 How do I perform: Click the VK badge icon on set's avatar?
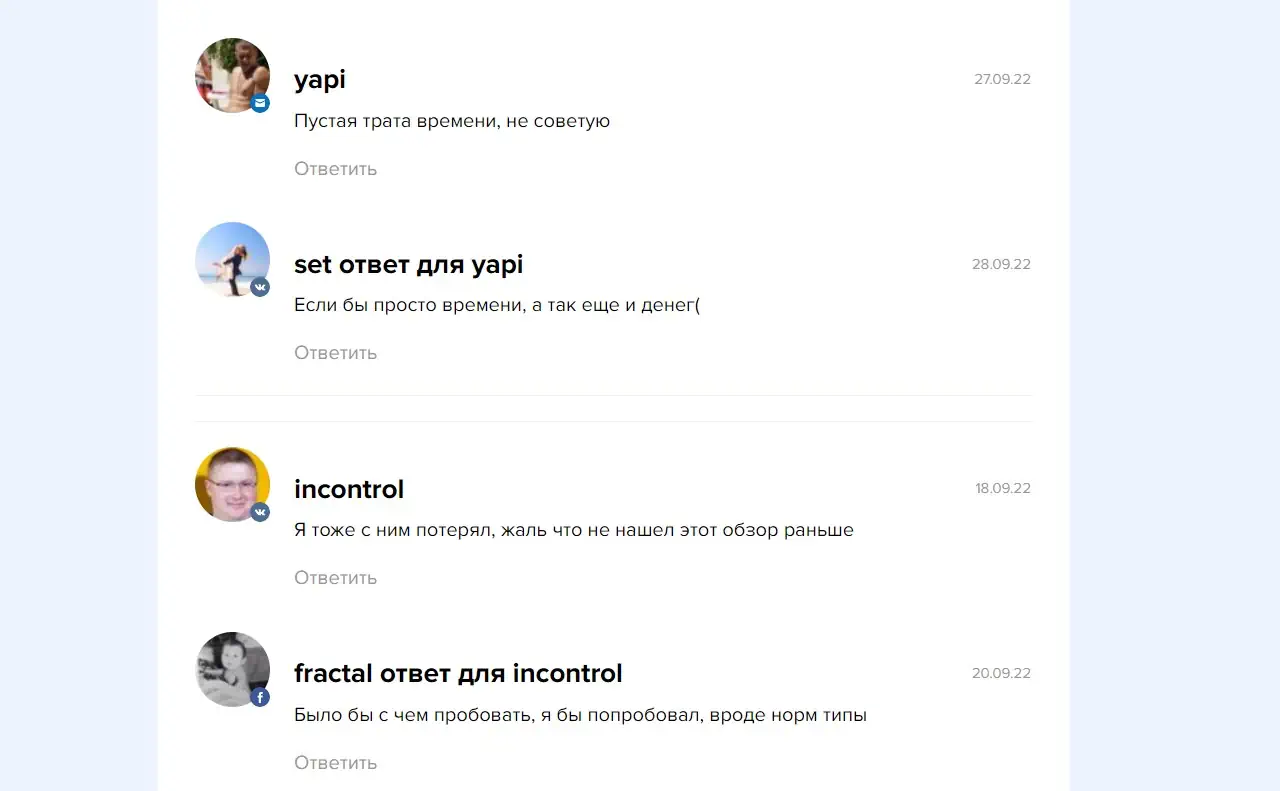coord(260,288)
